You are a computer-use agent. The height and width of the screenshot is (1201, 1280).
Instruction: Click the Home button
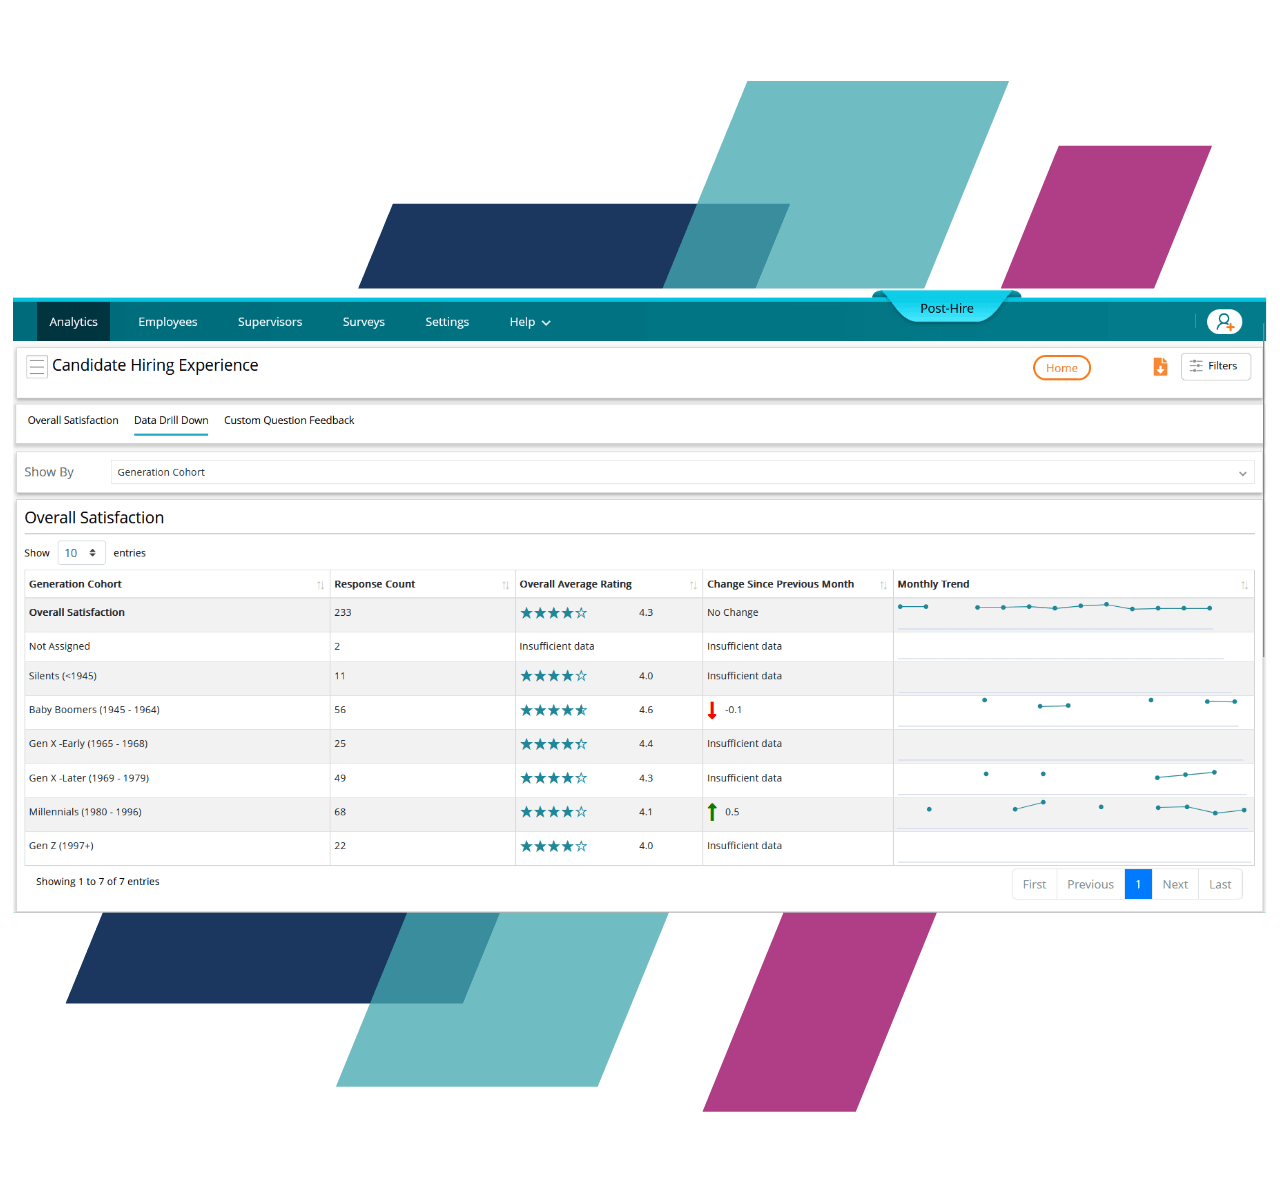point(1061,368)
